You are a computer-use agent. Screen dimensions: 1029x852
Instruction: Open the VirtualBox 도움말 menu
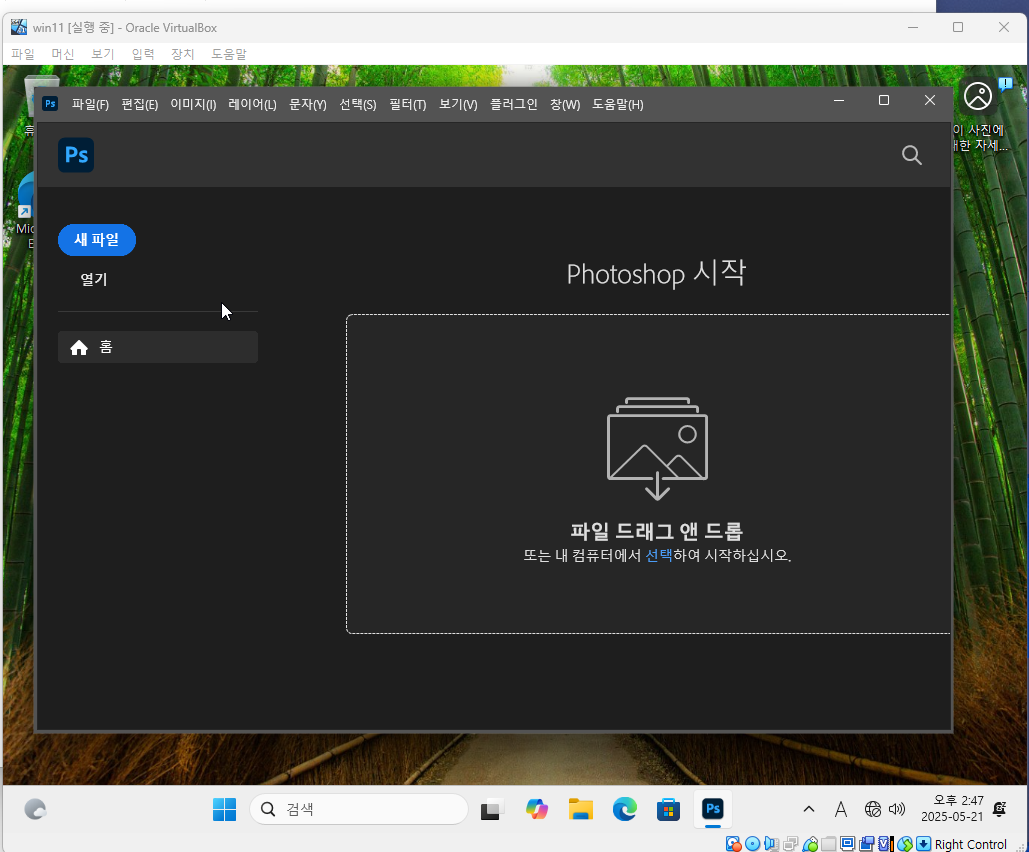[228, 54]
